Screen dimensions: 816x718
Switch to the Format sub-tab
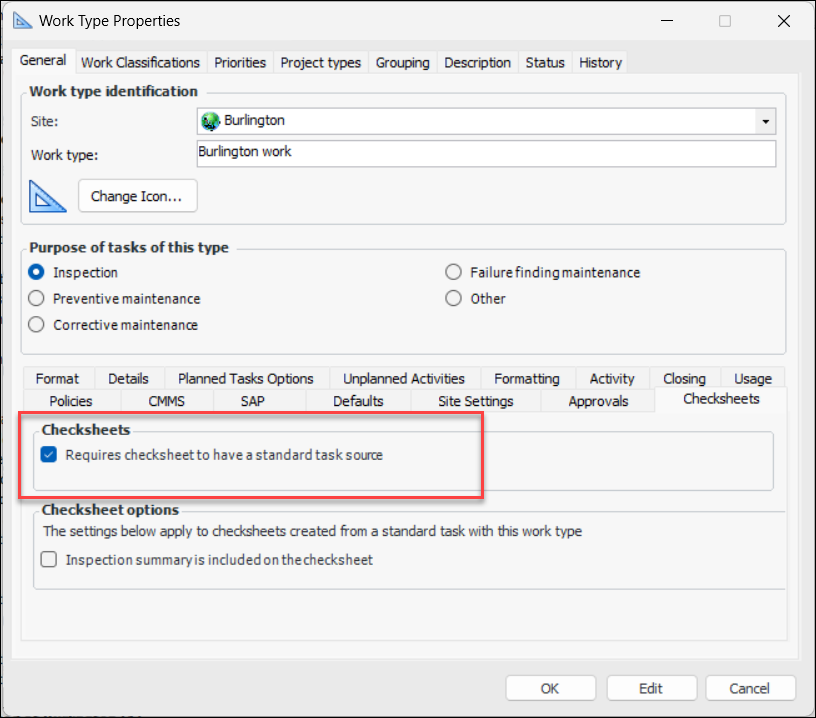pos(57,378)
